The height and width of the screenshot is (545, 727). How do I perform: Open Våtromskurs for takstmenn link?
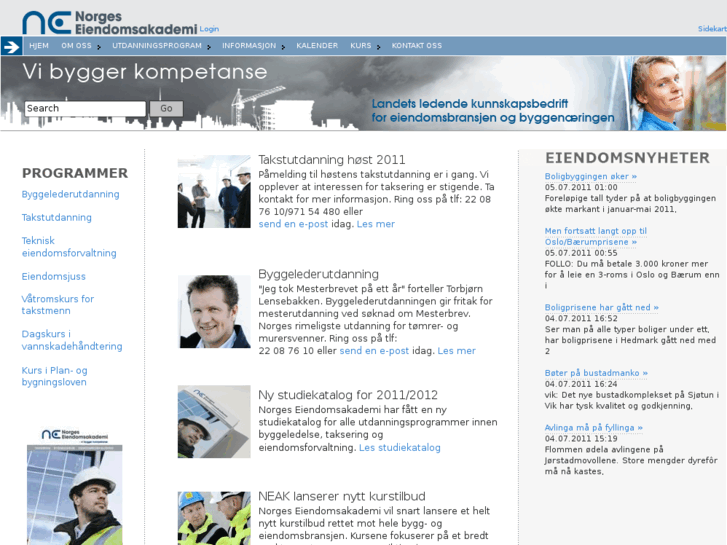pos(57,305)
